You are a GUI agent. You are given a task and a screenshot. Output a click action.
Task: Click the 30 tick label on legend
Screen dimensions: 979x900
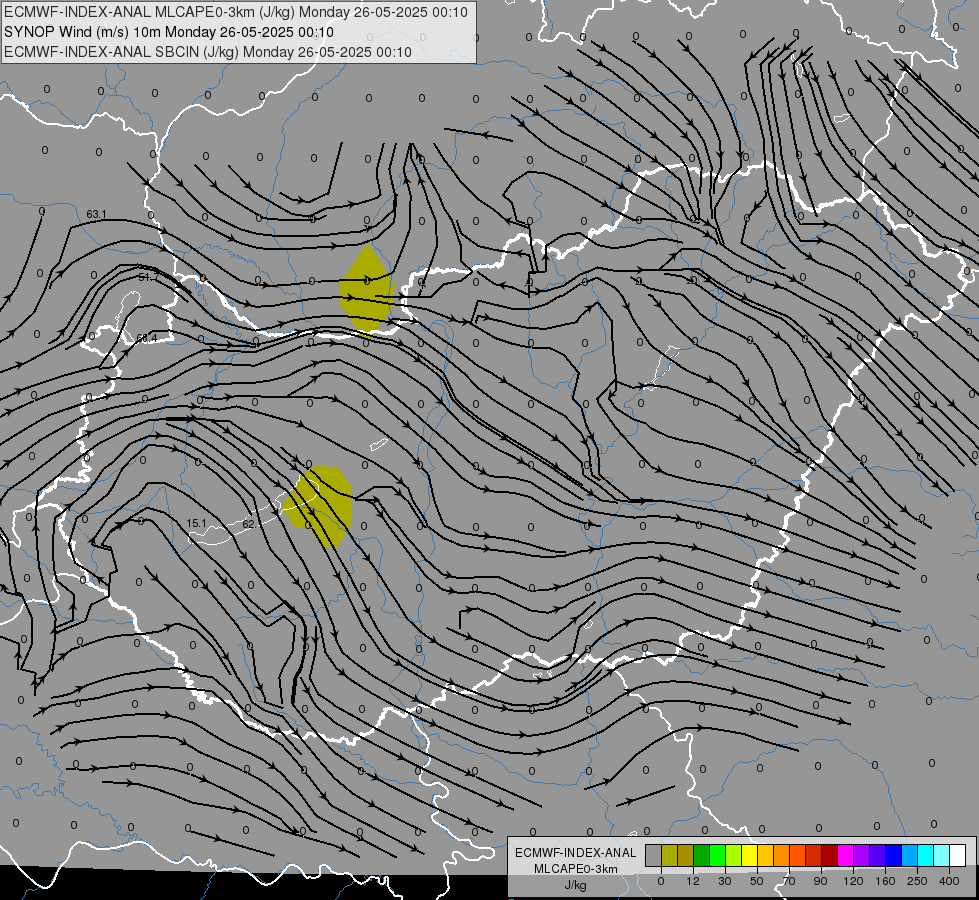(x=725, y=881)
